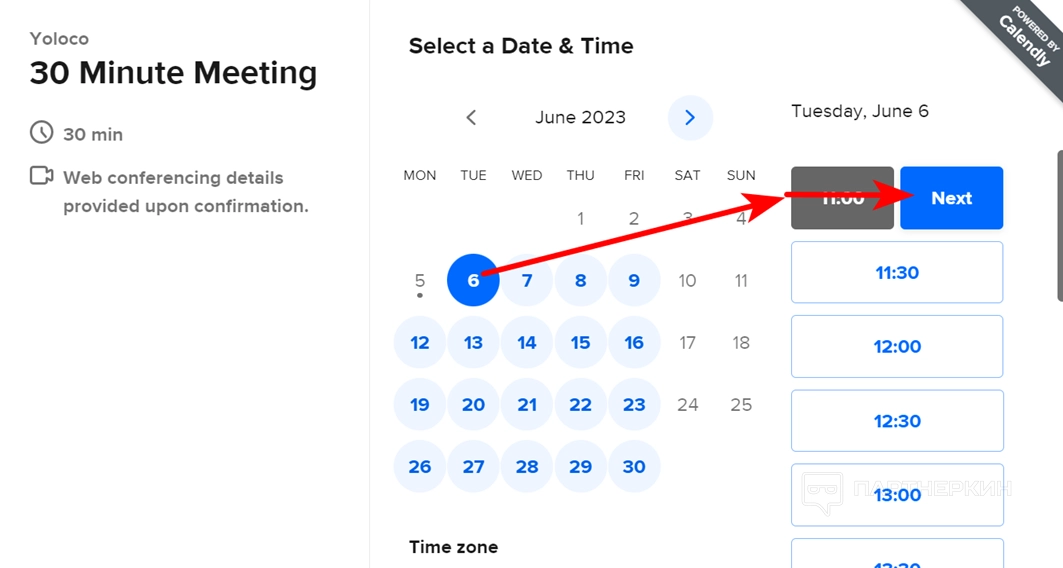Viewport: 1063px width, 568px height.
Task: Choose the 13:00 time slot
Action: coord(896,495)
